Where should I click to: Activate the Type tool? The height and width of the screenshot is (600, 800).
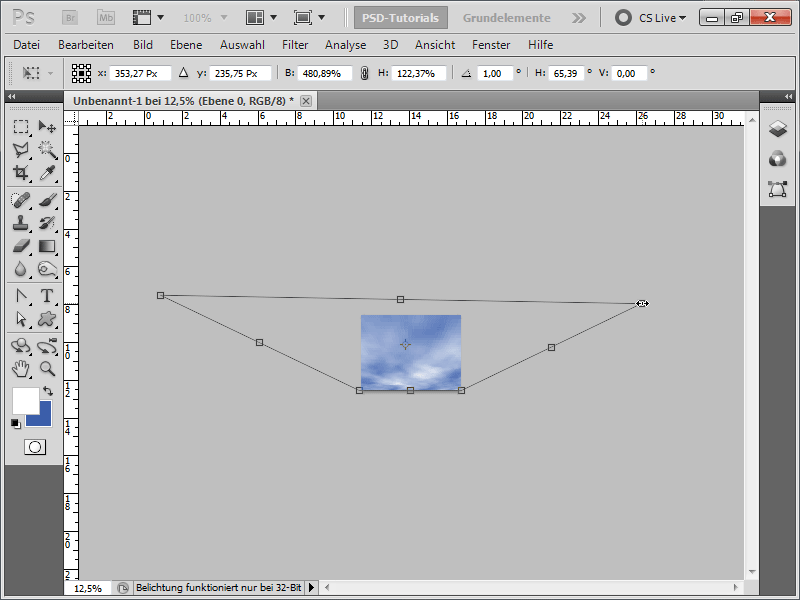(47, 296)
